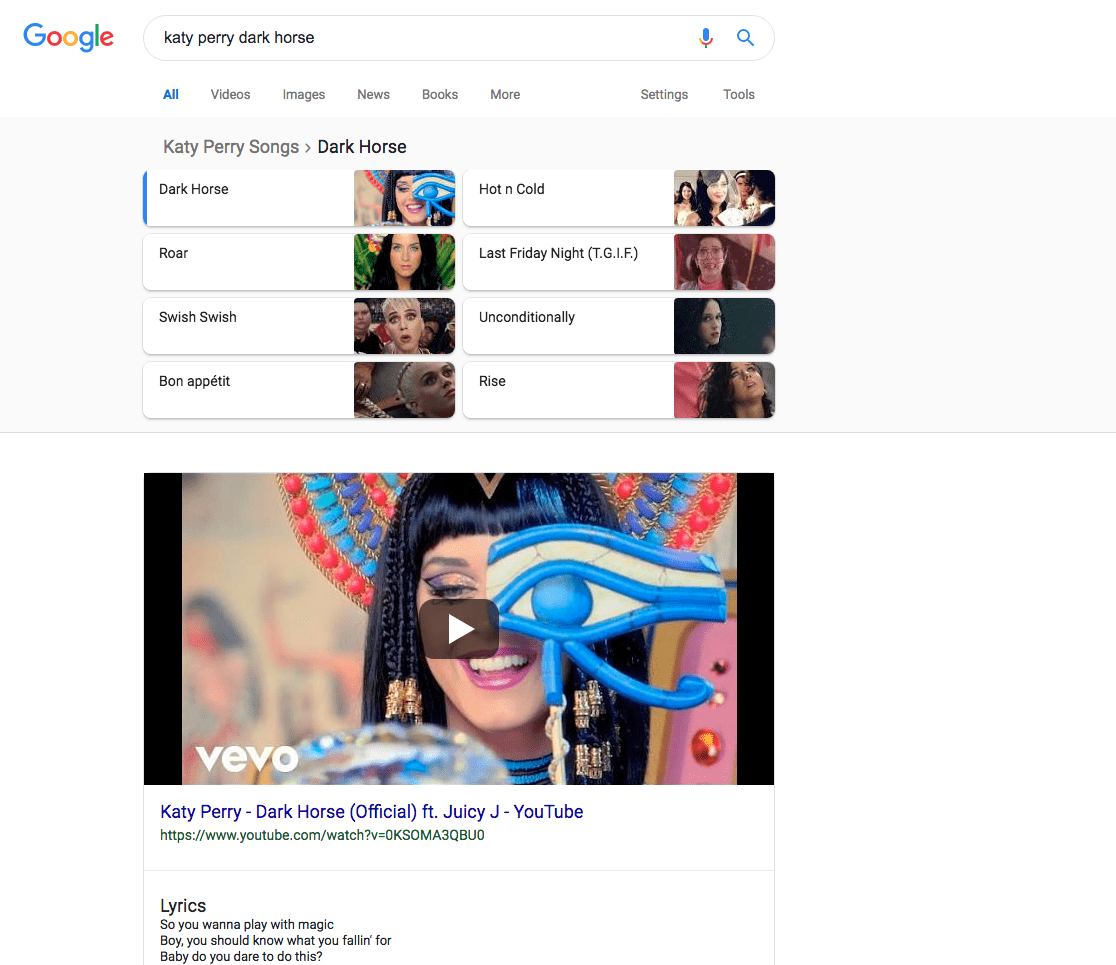Open search Tools

tap(739, 95)
